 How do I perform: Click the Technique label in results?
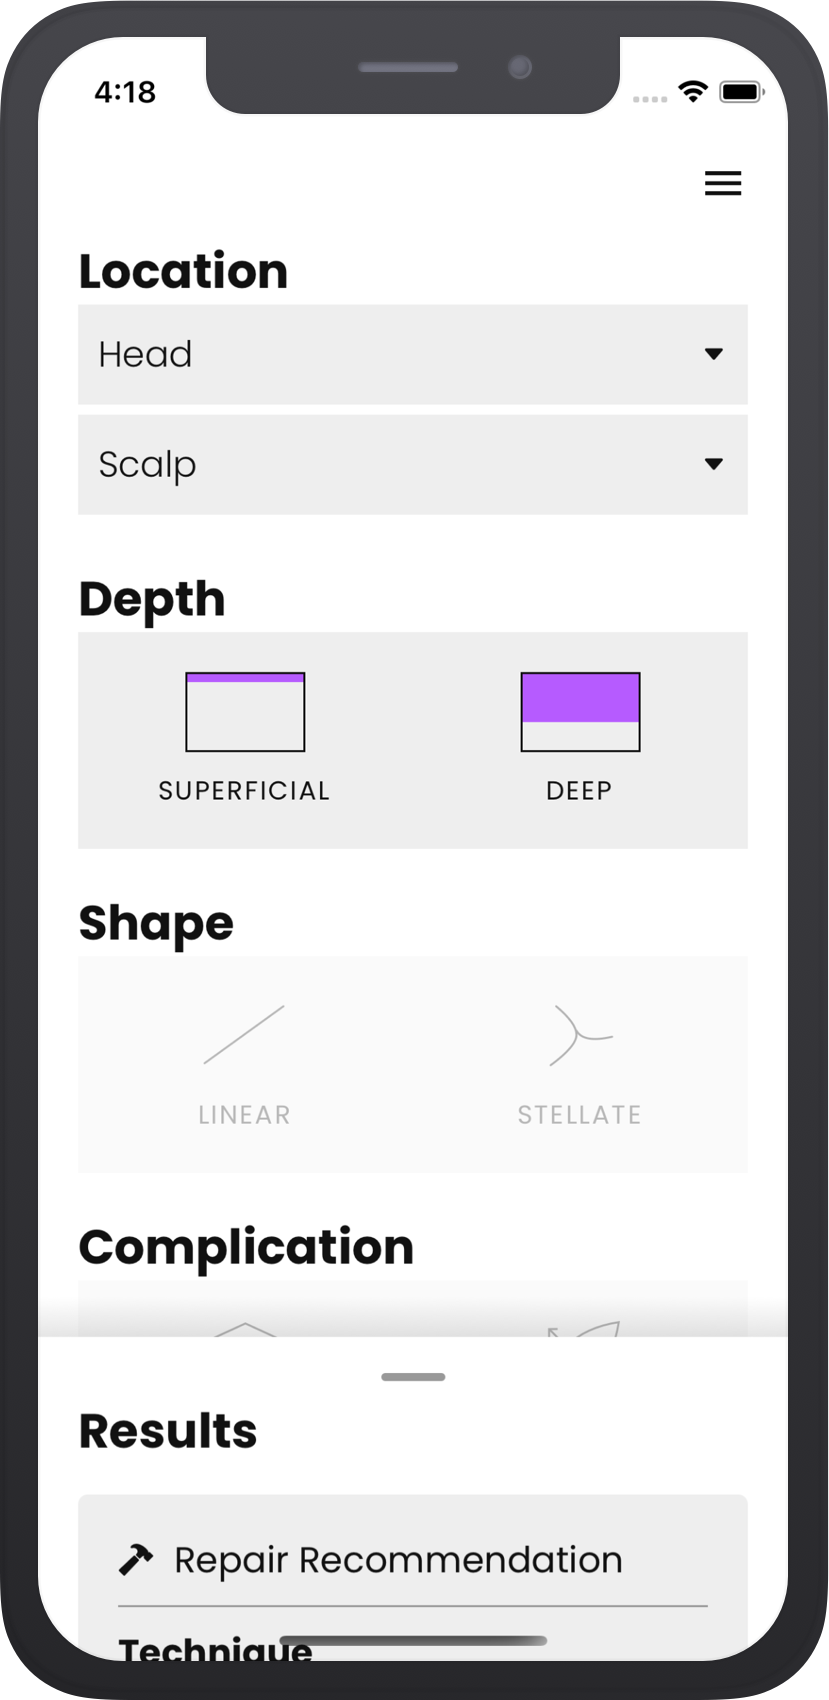click(215, 1649)
